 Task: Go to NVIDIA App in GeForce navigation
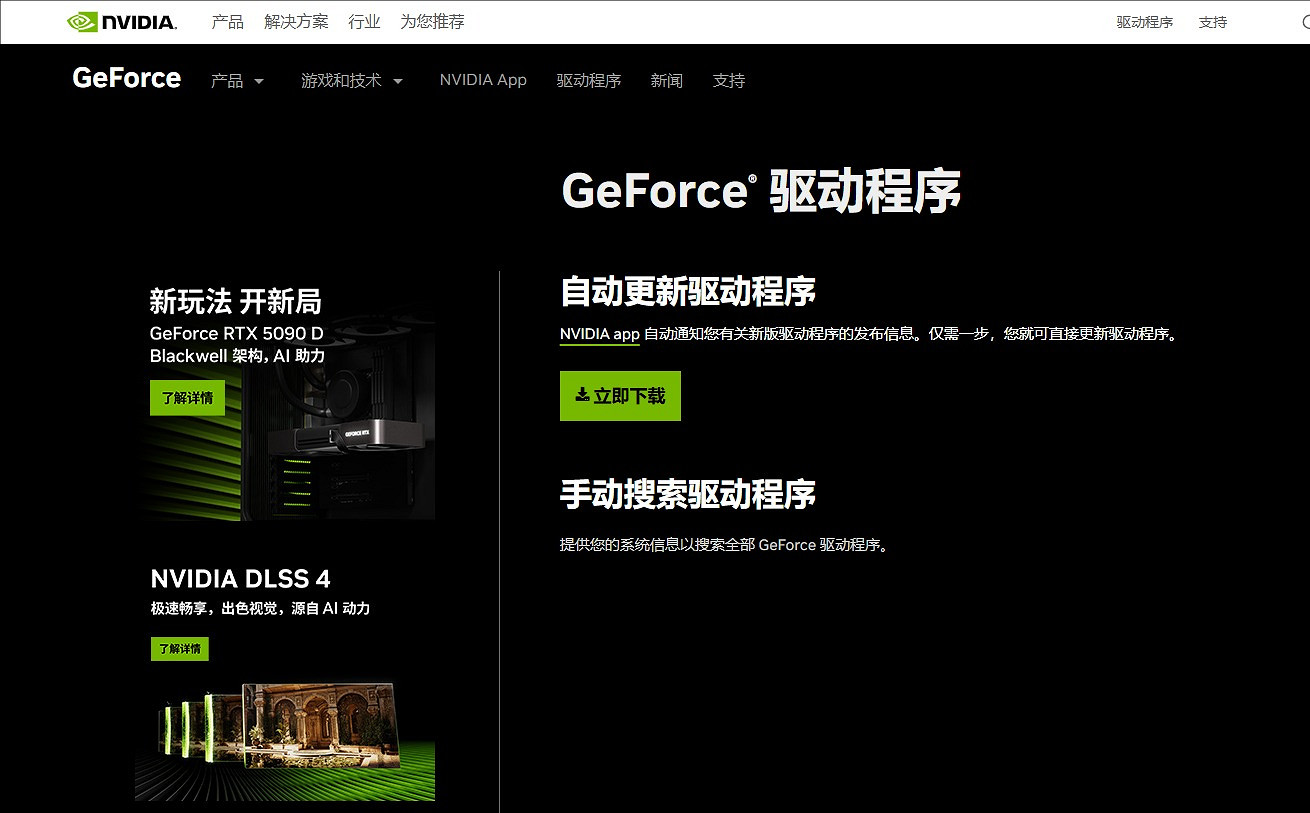483,80
